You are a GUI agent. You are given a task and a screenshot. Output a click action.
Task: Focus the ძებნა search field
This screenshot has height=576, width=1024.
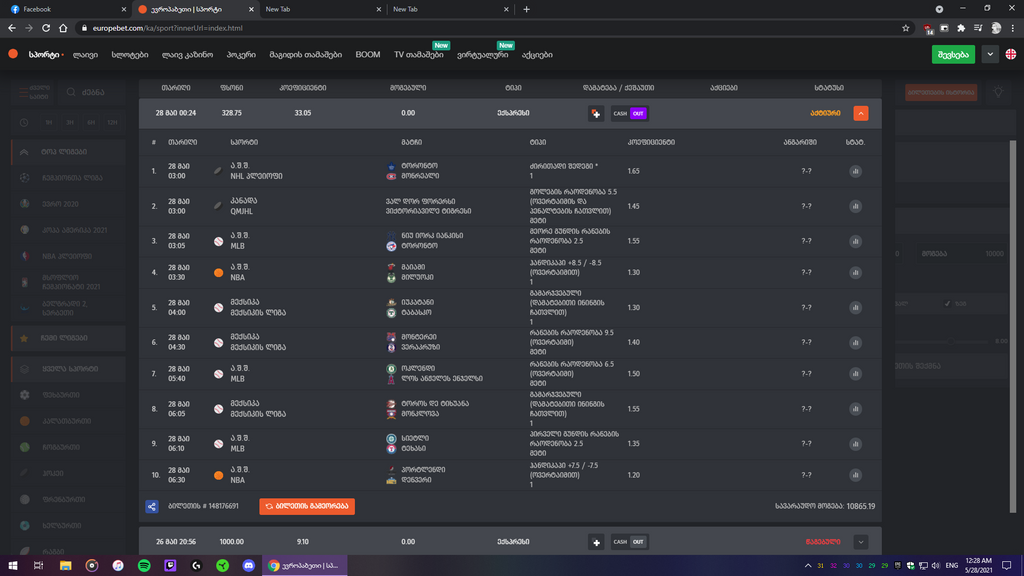93,92
